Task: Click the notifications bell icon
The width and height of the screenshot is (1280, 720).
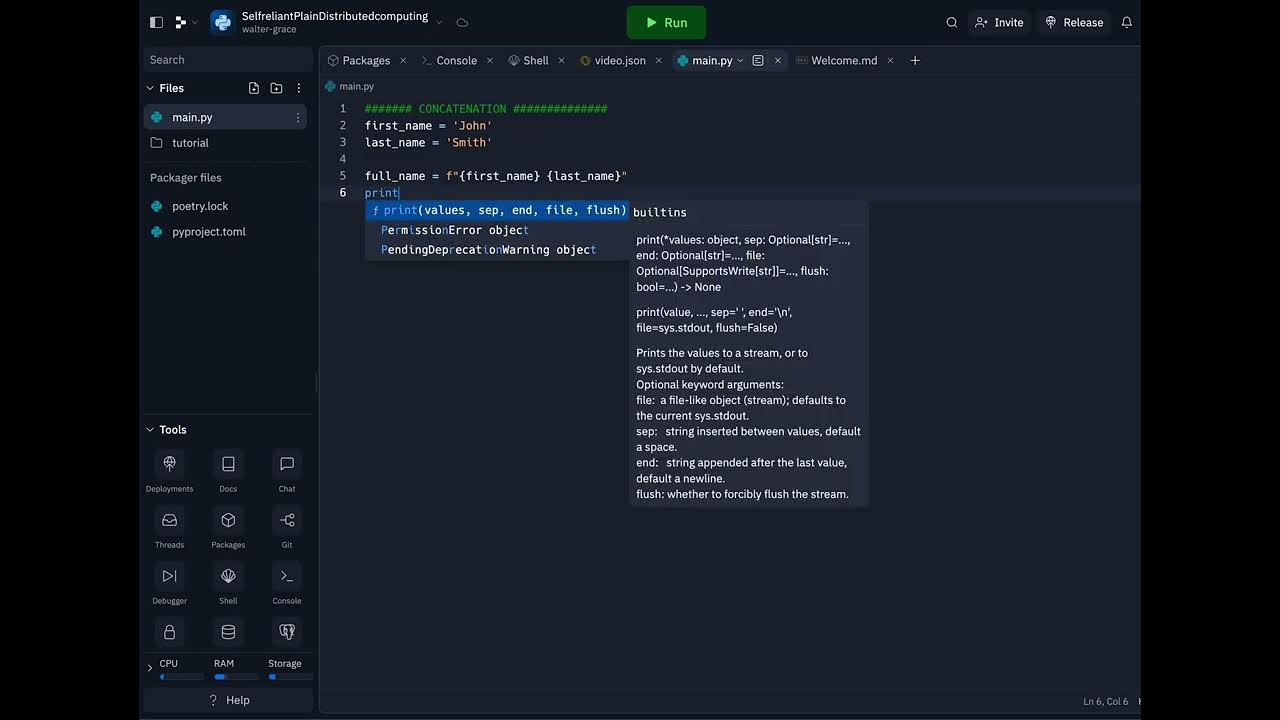Action: pos(1127,22)
